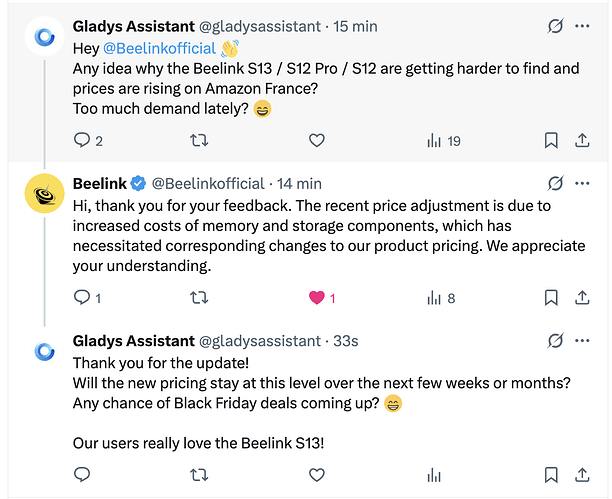
Task: Unlike Beelink's tweet with red heart
Action: (x=317, y=298)
